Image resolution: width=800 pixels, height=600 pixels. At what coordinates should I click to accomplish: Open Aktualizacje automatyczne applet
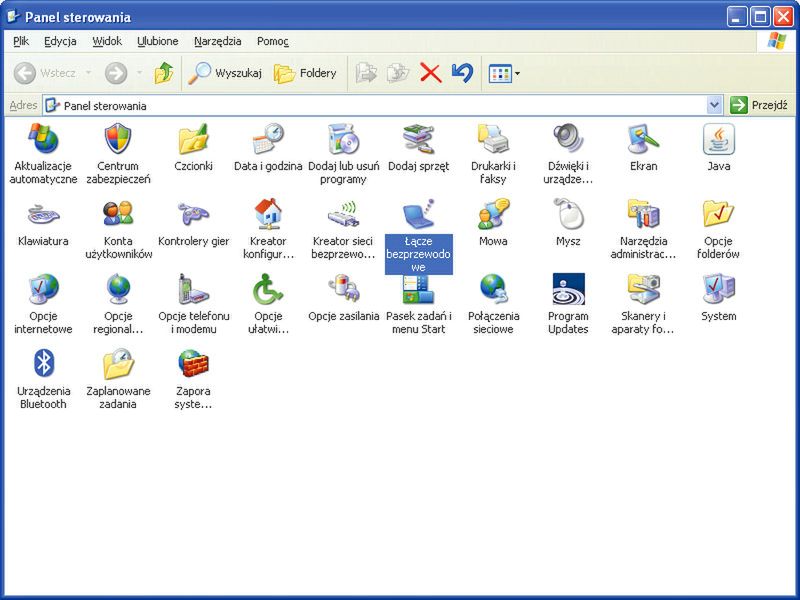[43, 153]
